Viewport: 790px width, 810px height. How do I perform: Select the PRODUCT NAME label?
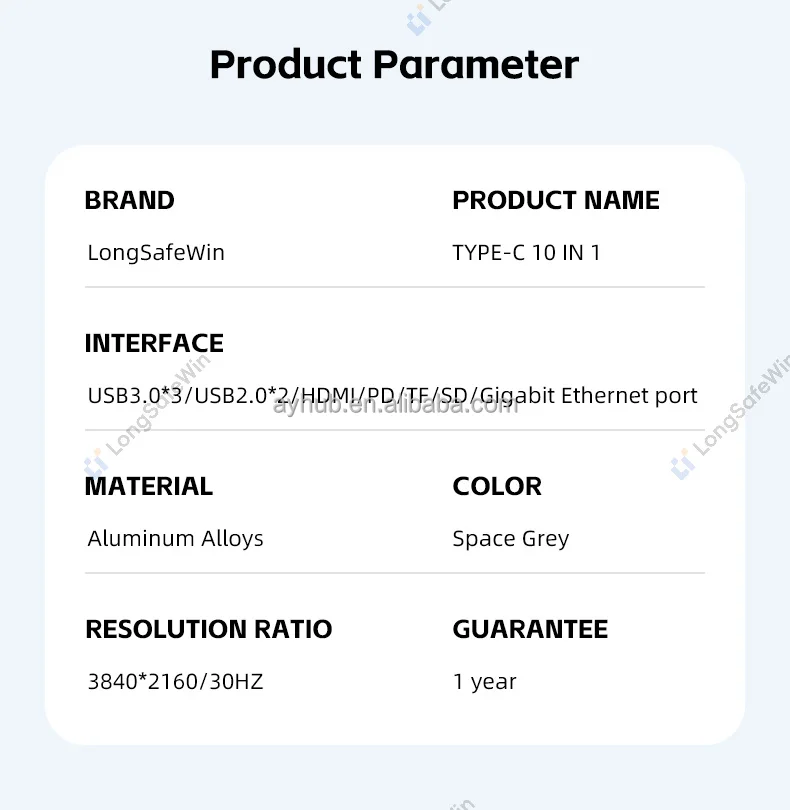(x=556, y=200)
